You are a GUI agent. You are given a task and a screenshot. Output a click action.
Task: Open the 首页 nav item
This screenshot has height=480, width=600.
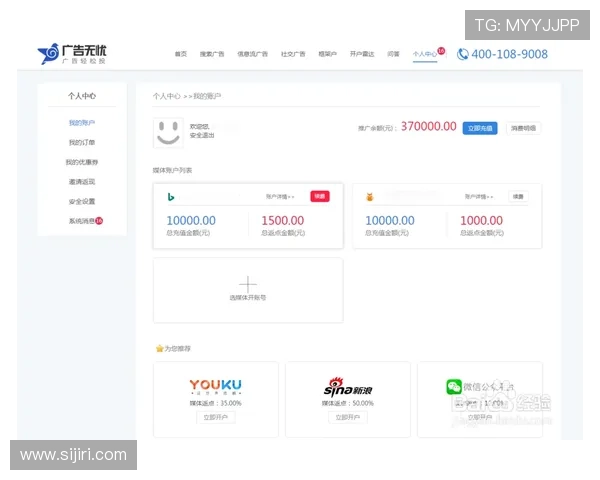181,54
